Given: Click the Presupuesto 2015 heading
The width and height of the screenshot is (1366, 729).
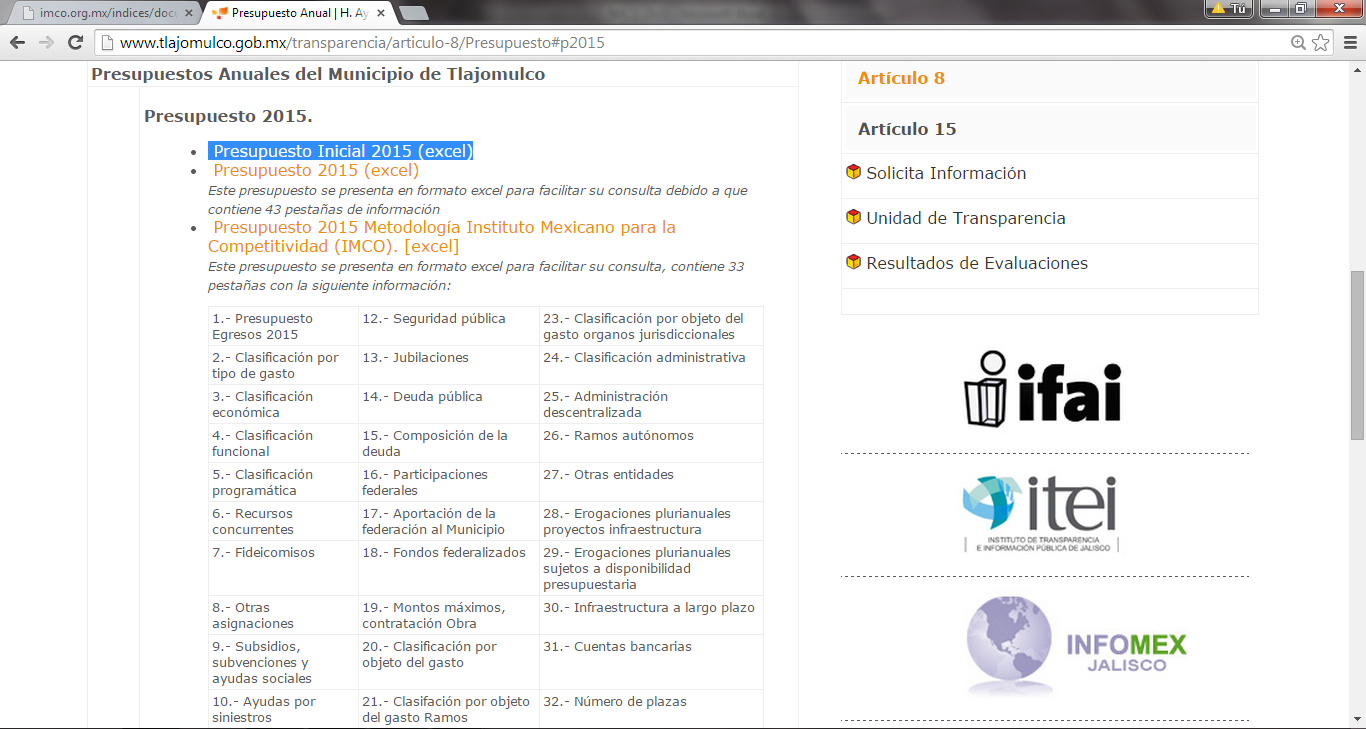Looking at the screenshot, I should (x=228, y=116).
